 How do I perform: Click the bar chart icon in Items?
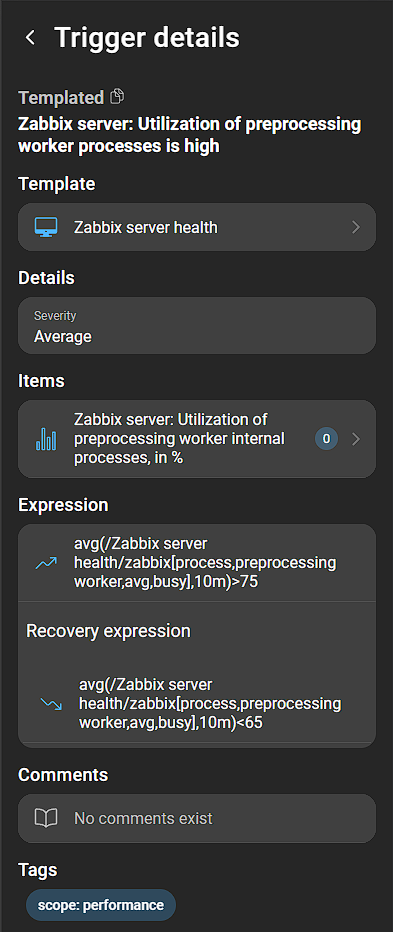tap(46, 439)
